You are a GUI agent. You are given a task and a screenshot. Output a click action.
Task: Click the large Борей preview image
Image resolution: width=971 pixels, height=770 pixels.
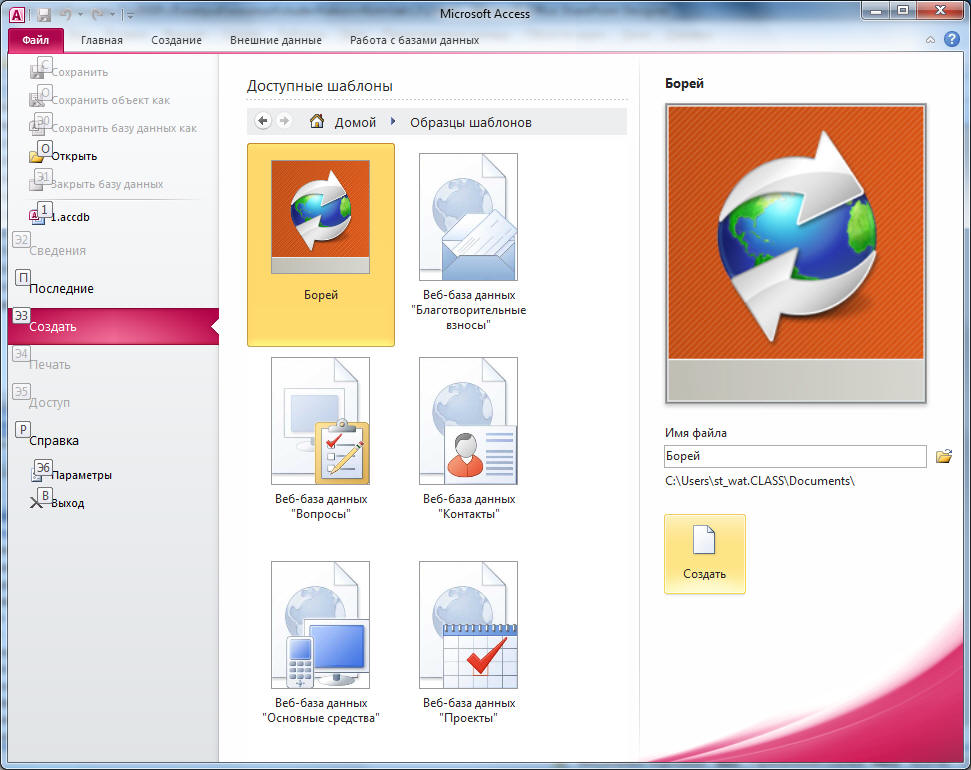(796, 253)
